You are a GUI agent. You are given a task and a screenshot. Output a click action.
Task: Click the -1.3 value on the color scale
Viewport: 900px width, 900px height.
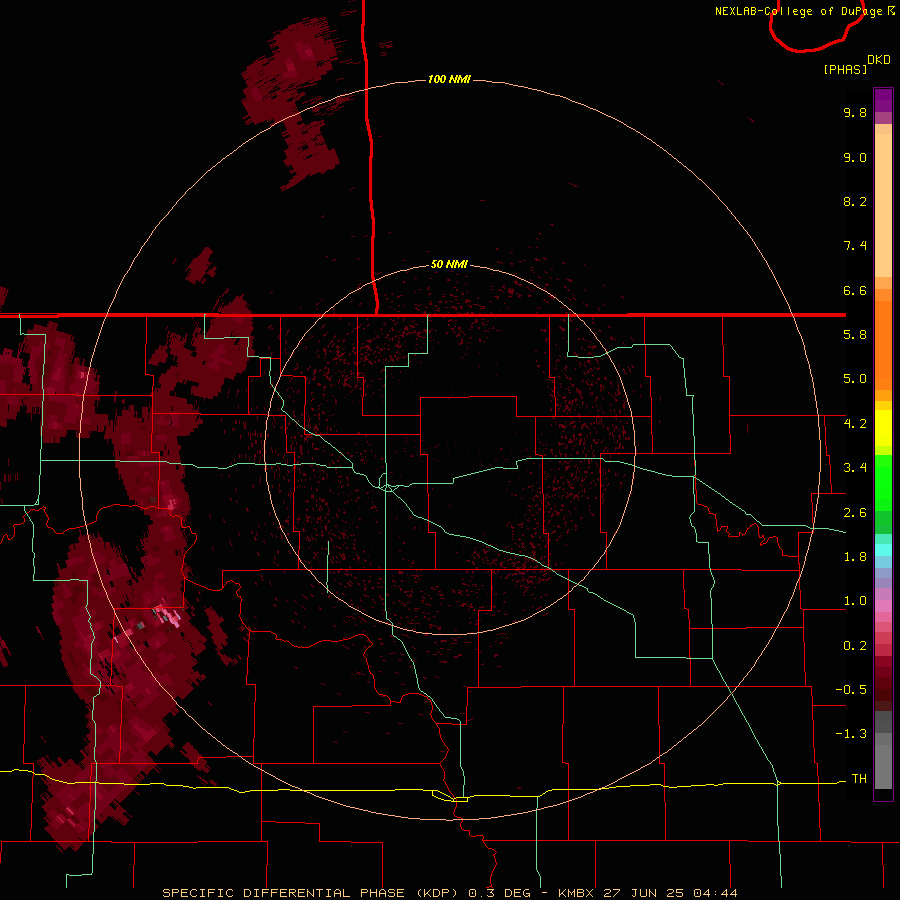851,734
